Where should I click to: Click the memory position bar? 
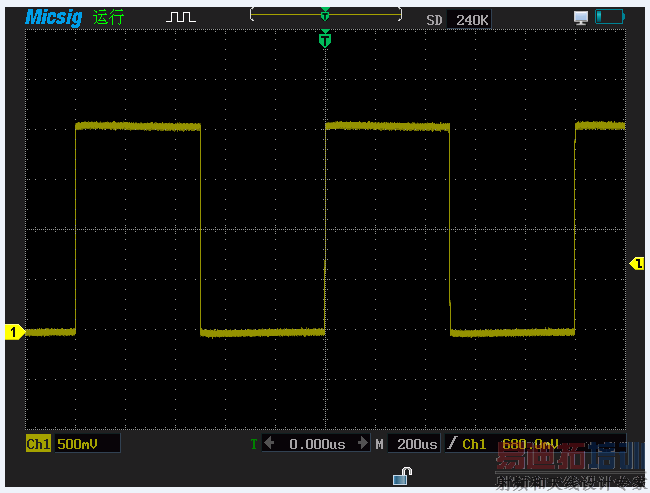(325, 14)
